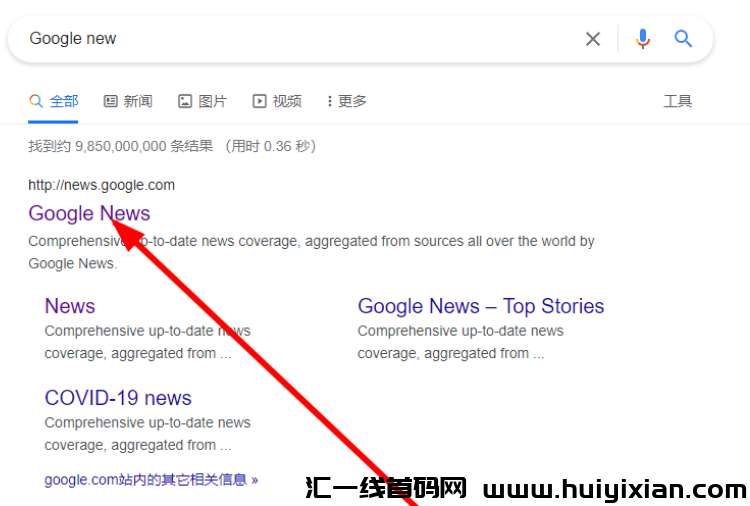750x506 pixels.
Task: Start voice search with the microphone icon
Action: [x=643, y=39]
